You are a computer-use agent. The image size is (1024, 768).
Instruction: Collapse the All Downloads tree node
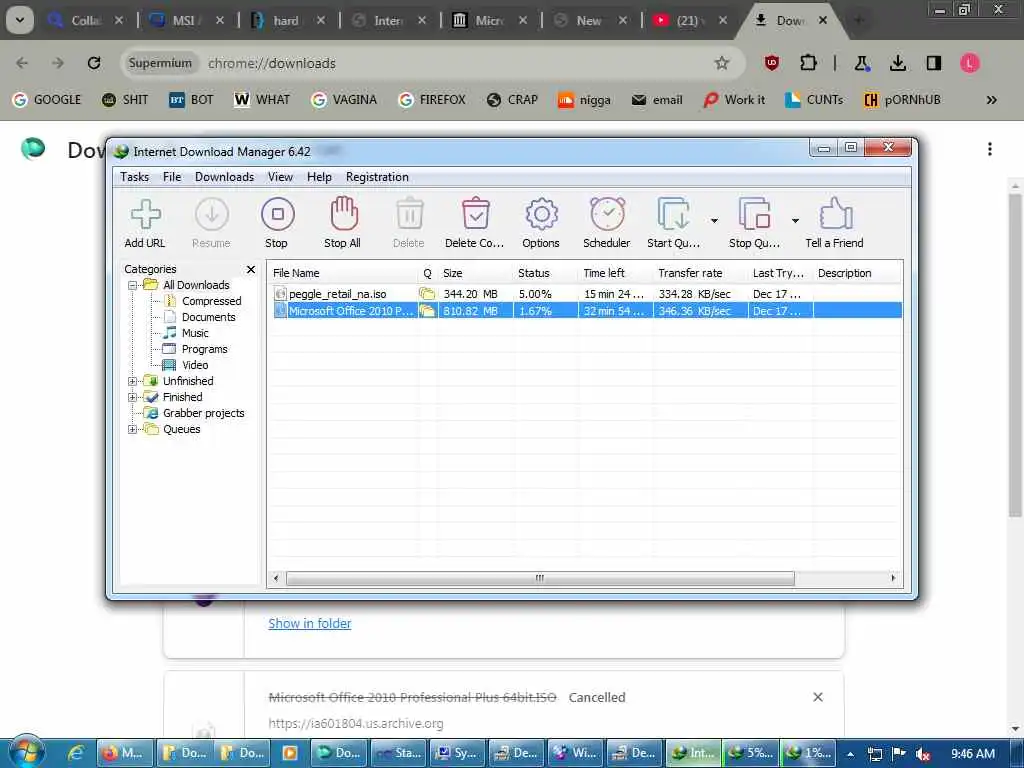click(132, 285)
